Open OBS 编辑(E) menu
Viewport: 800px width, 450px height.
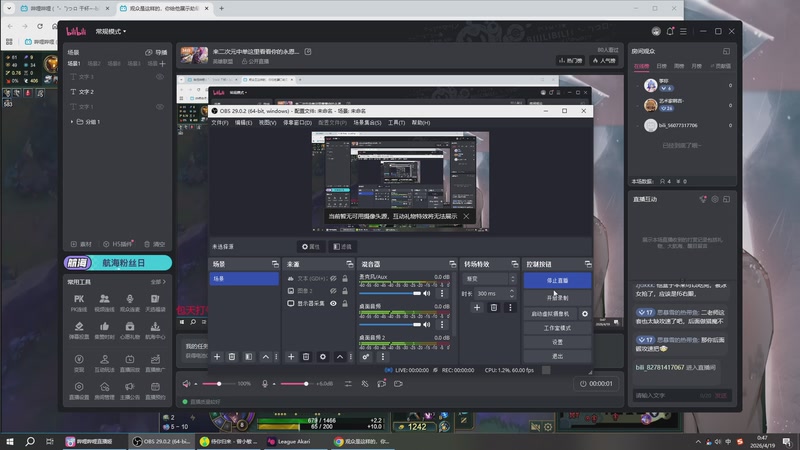[243, 122]
